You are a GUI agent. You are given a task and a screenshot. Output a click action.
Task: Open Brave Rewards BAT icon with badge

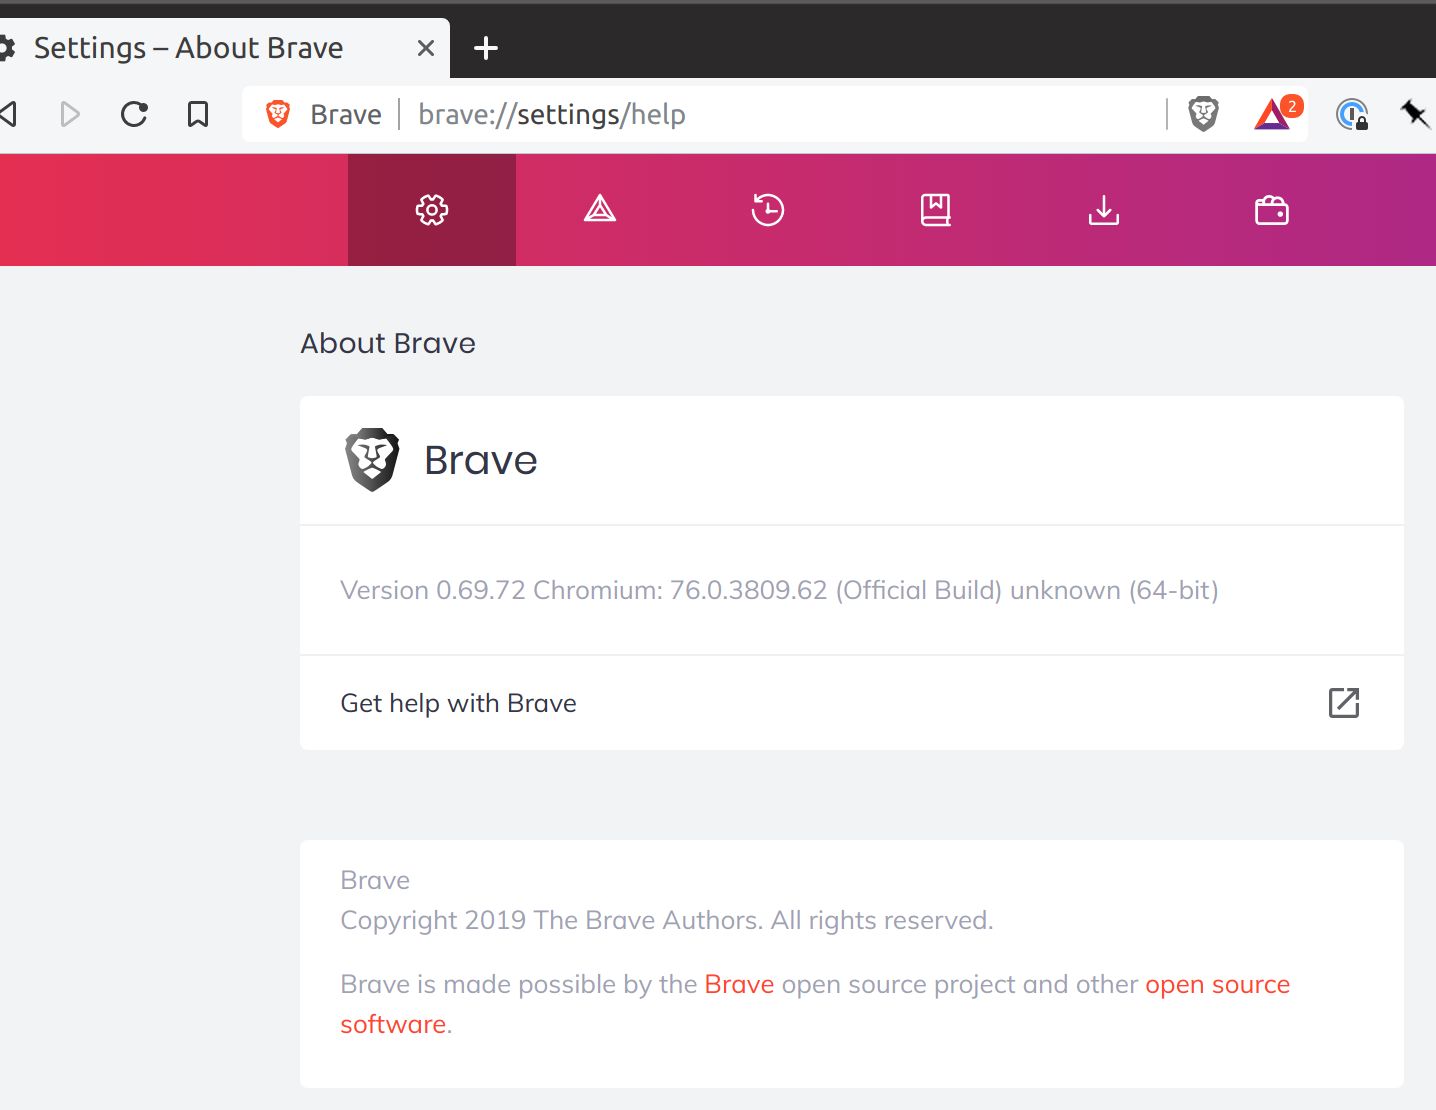point(1277,113)
